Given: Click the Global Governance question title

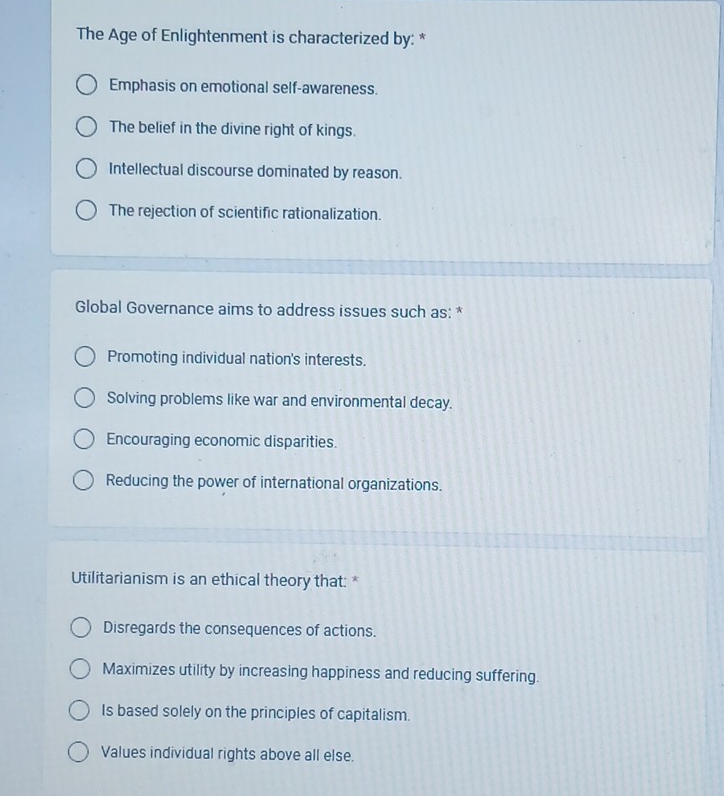Looking at the screenshot, I should click(269, 310).
